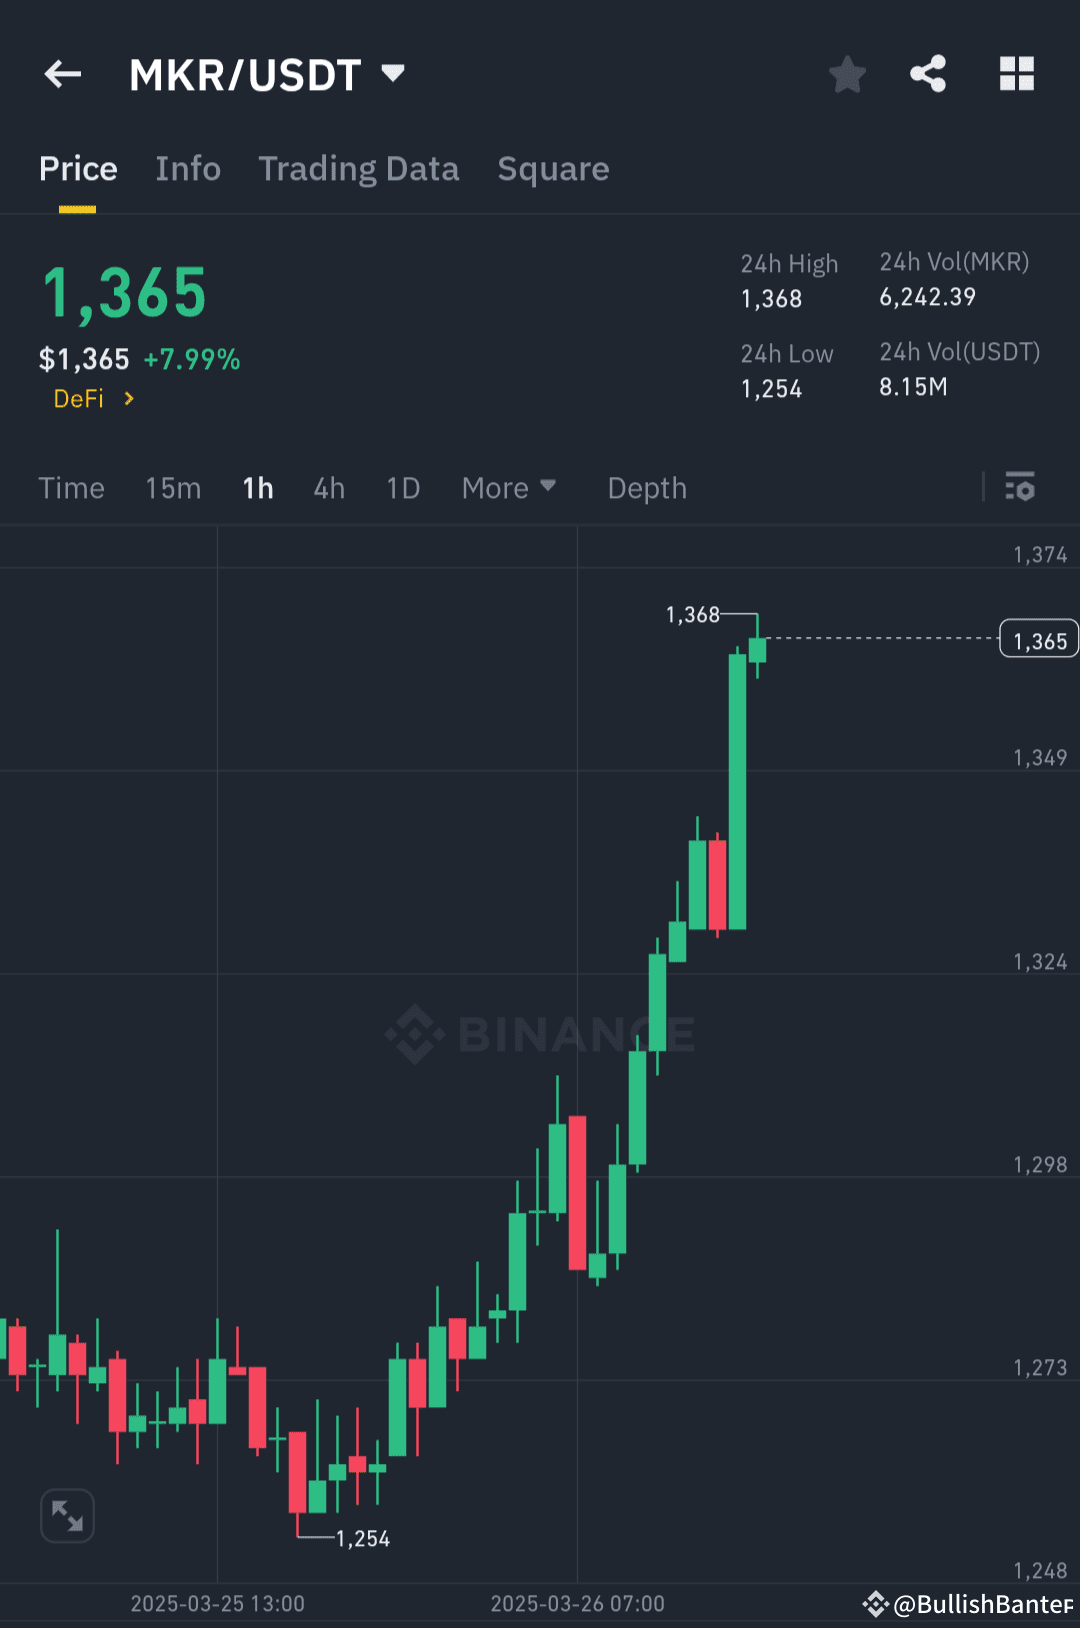Select the Time interval option

[x=71, y=488]
